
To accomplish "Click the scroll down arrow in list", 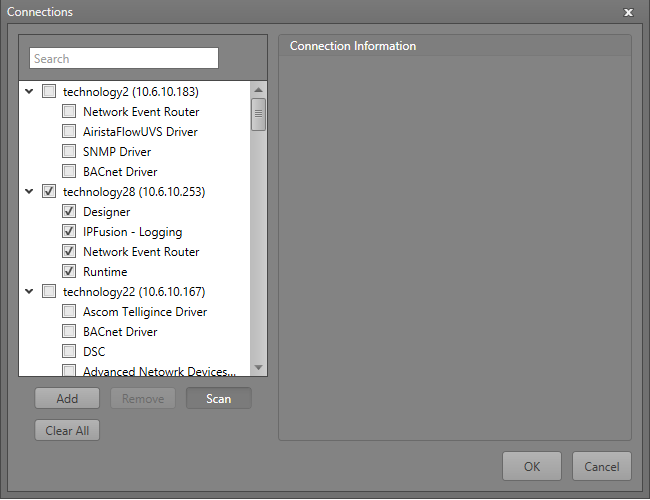I will click(258, 368).
